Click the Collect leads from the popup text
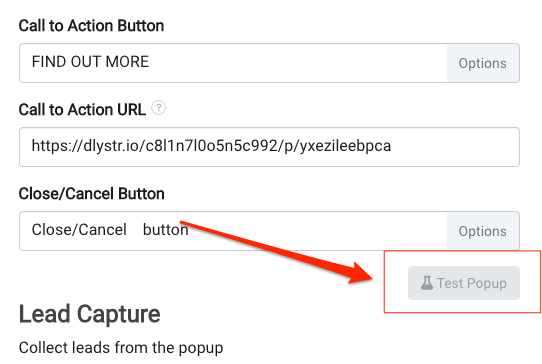The image size is (542, 364). 121,348
